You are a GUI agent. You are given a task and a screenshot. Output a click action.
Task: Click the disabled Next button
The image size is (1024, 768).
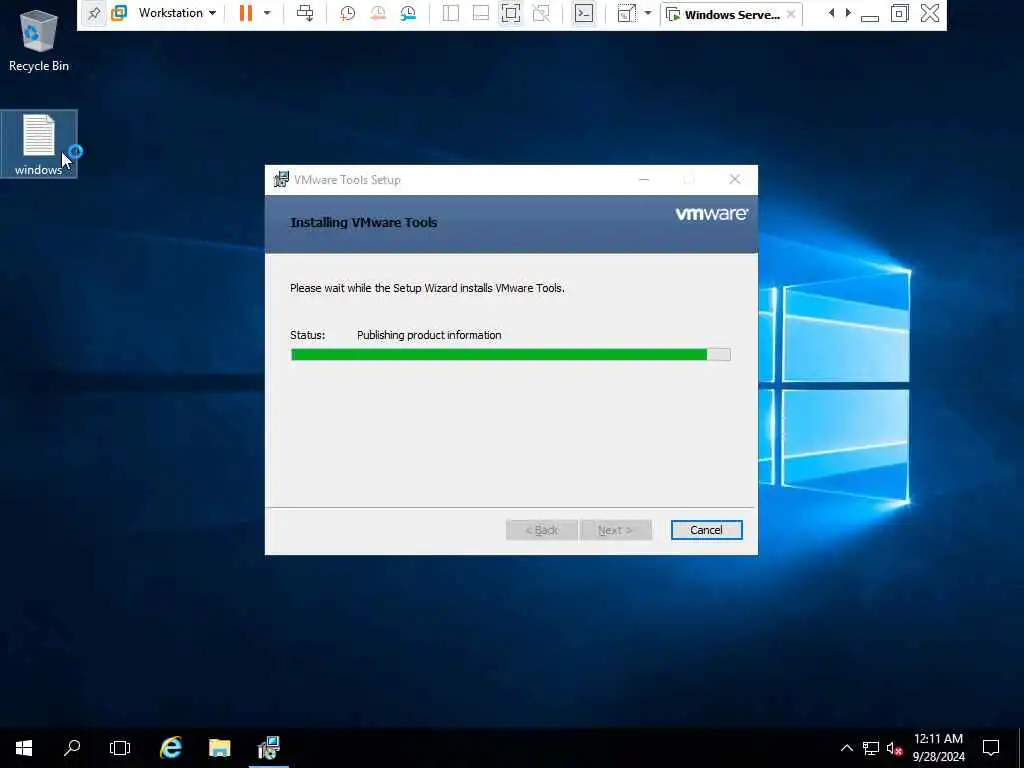click(616, 530)
